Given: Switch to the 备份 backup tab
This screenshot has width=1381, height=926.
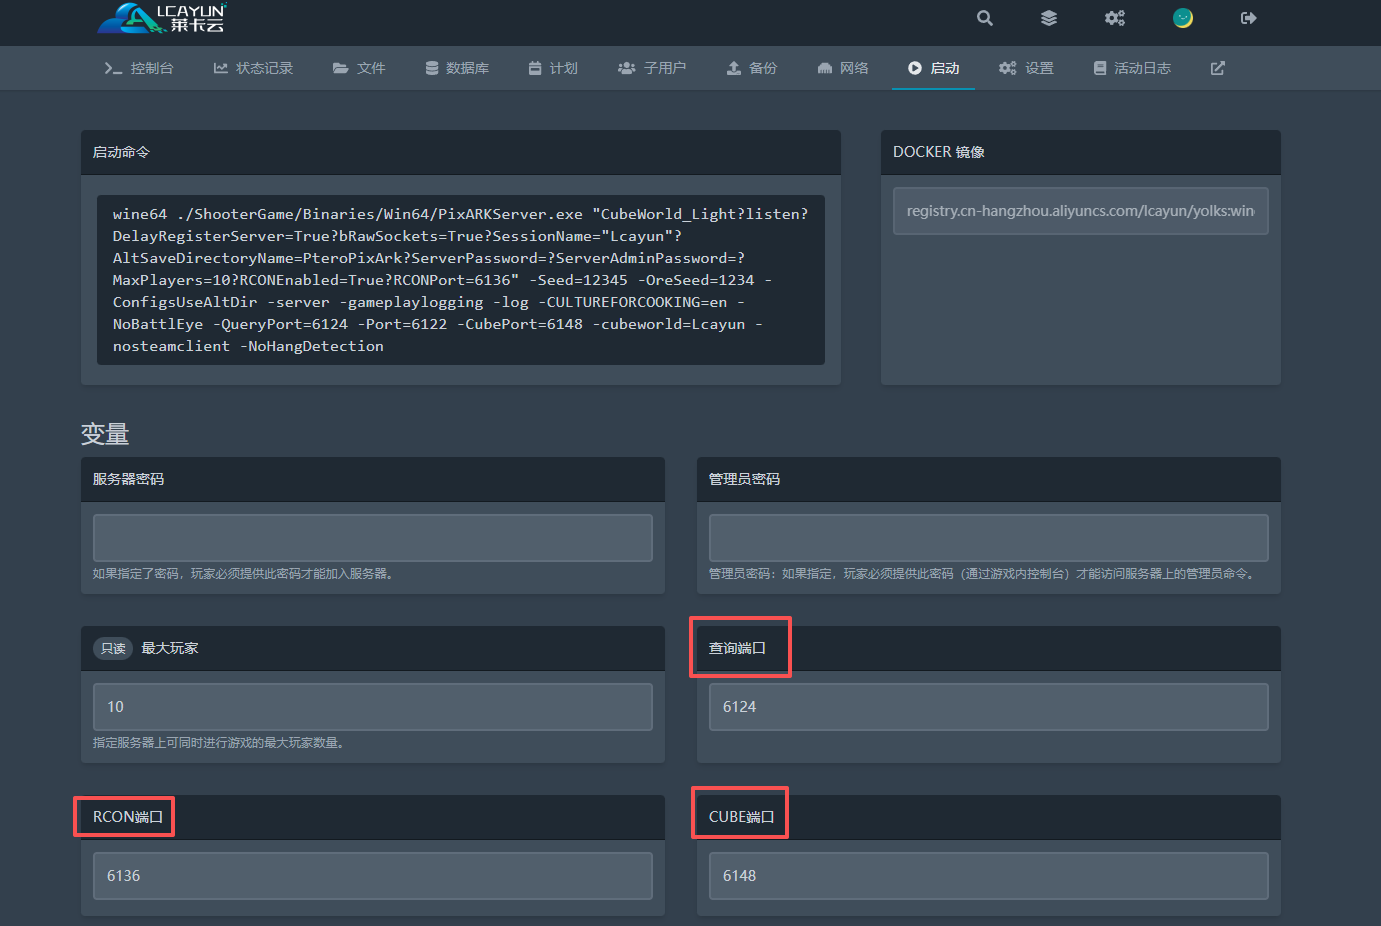Looking at the screenshot, I should coord(751,68).
